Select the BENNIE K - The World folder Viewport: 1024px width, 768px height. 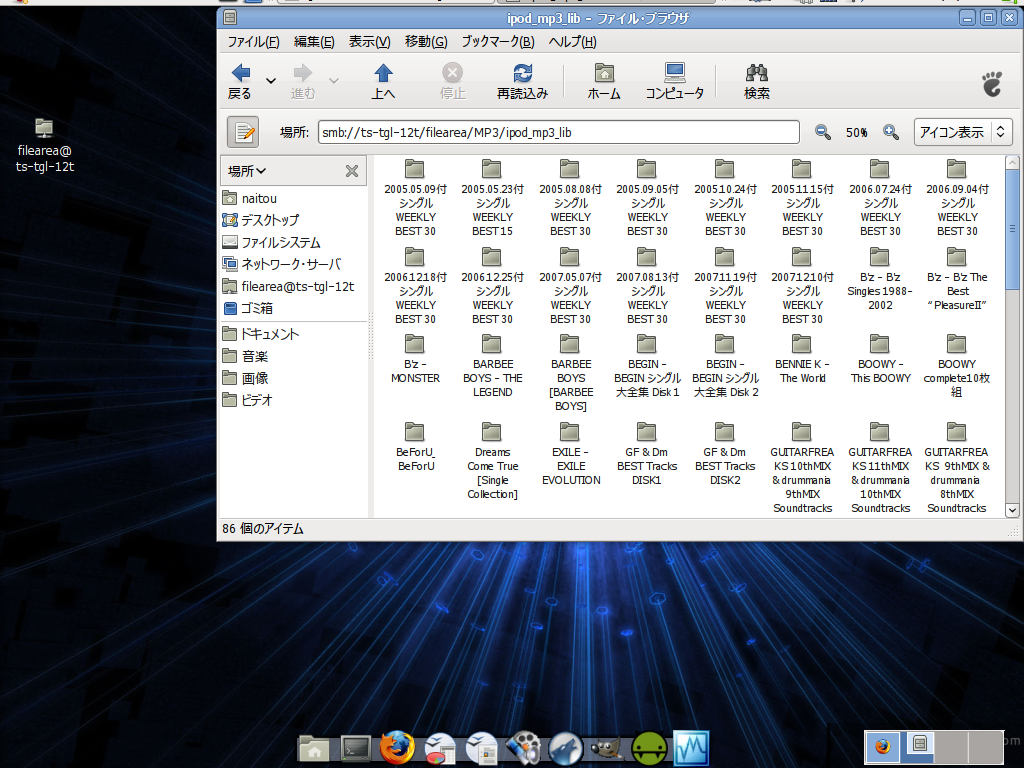(x=802, y=359)
